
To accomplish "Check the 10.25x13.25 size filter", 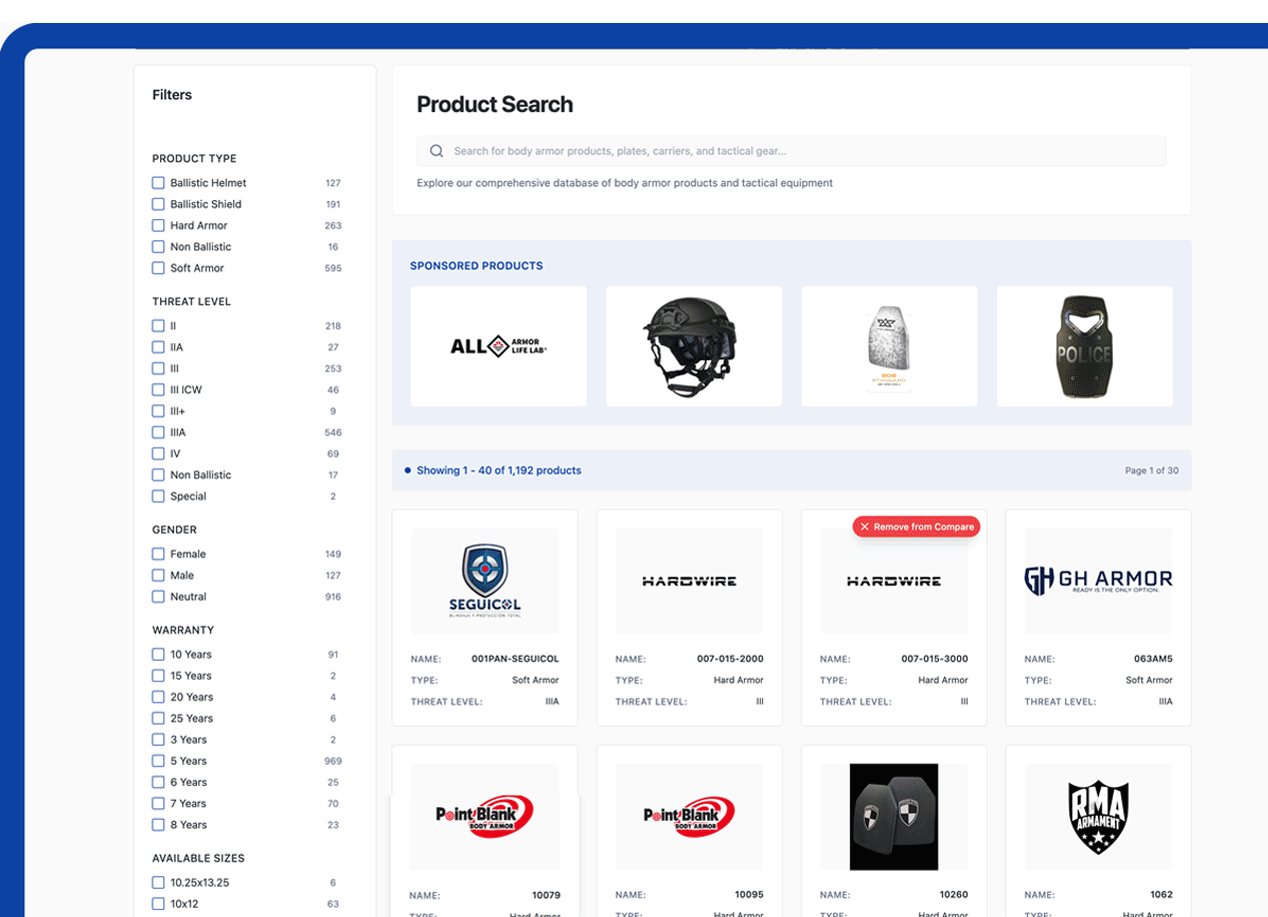I will click(158, 883).
